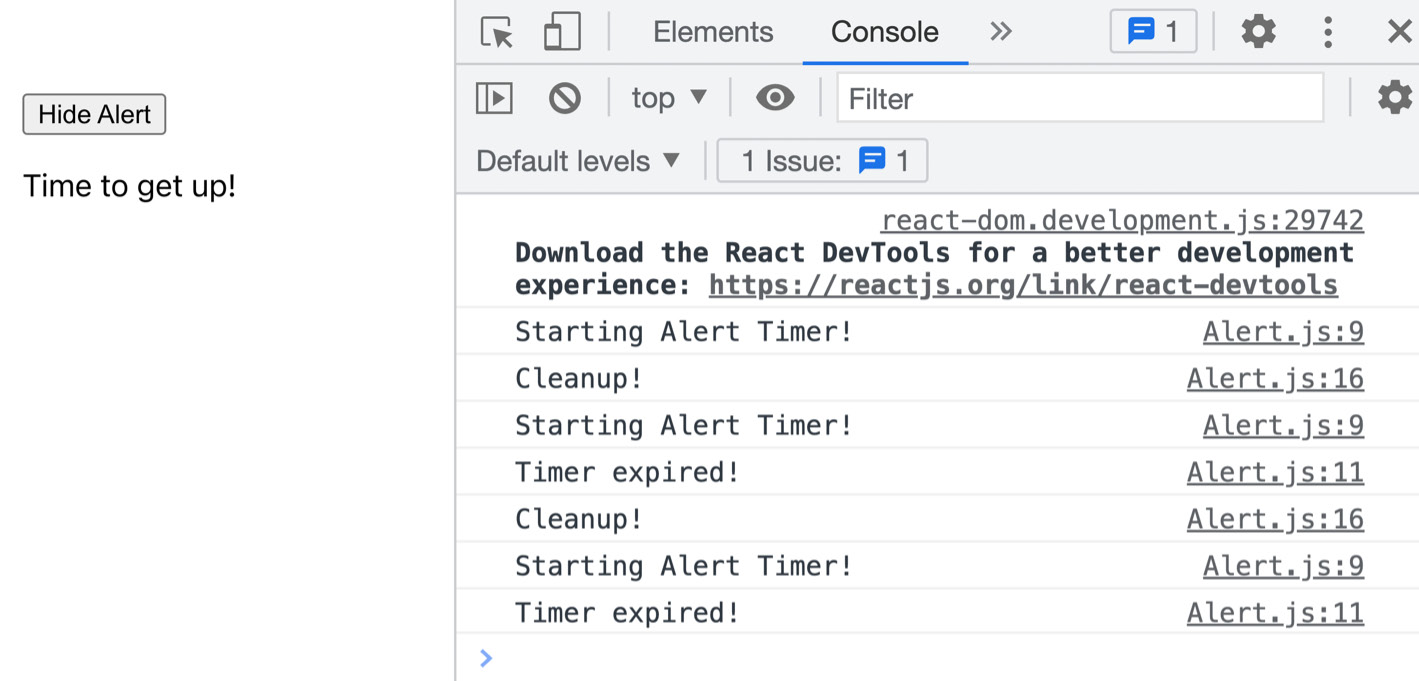Switch to the Elements tab

713,31
